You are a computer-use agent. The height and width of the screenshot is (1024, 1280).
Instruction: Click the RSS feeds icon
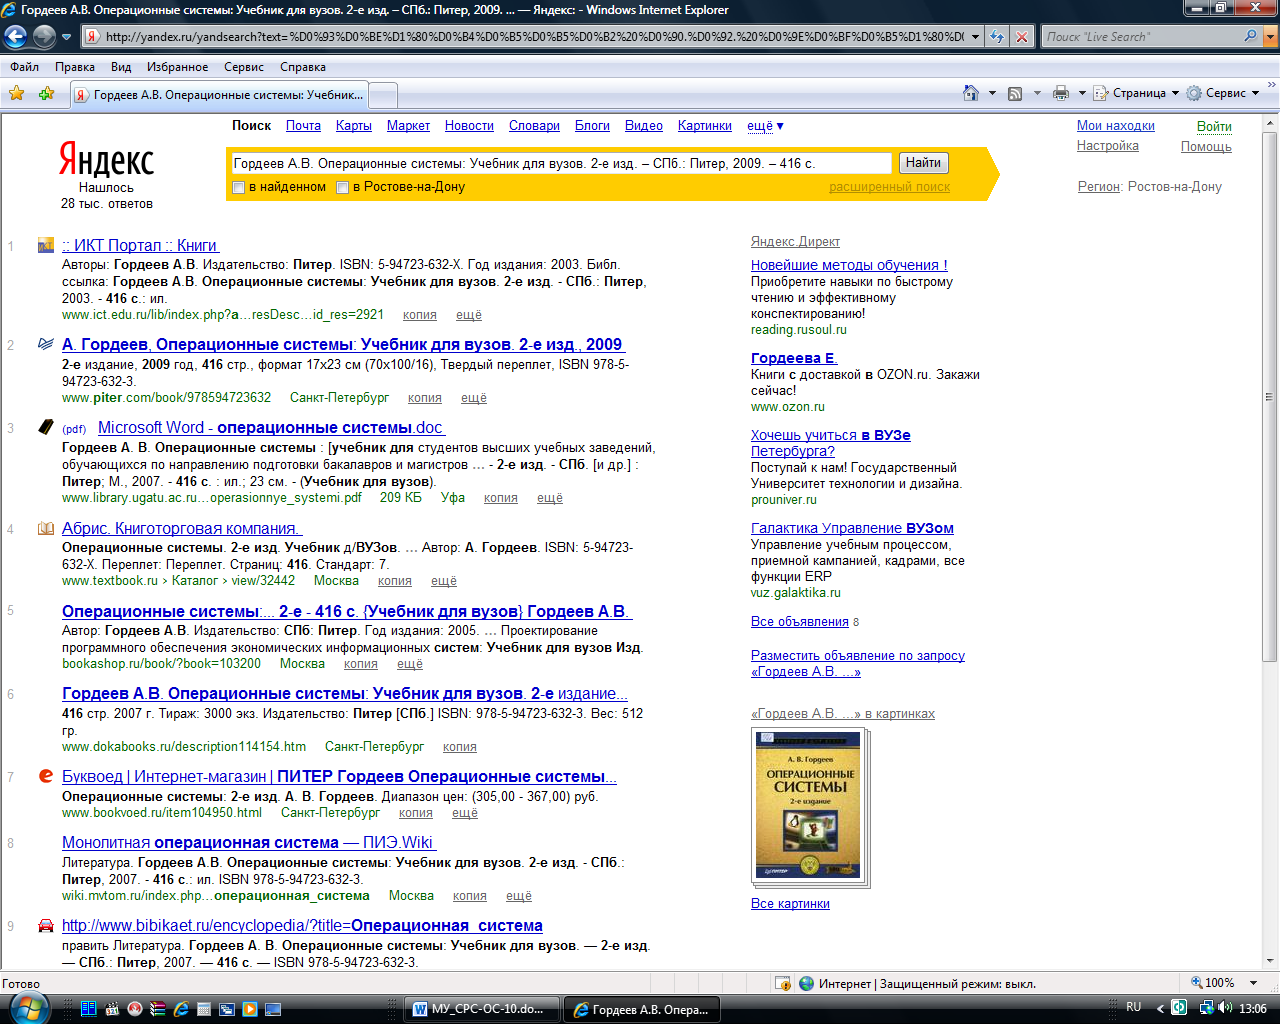[x=1015, y=93]
